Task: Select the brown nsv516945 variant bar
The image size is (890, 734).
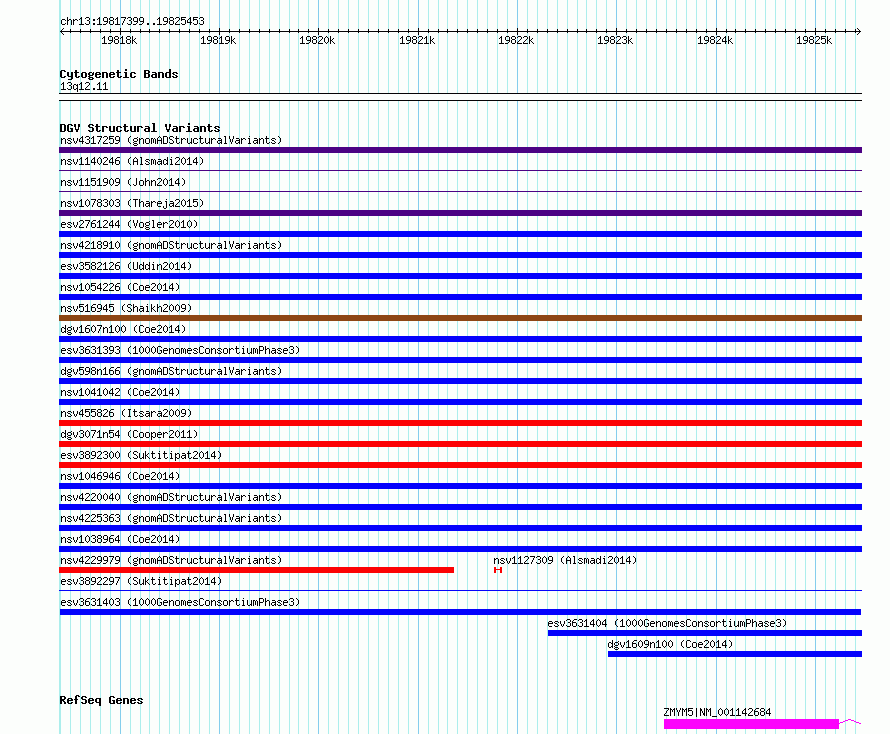Action: [460, 318]
